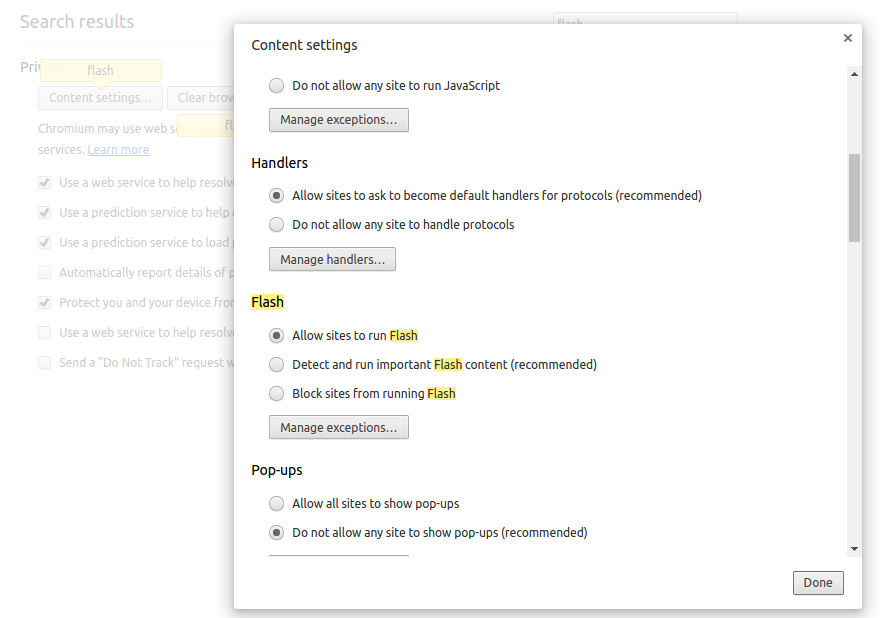Screen dimensions: 891x618
Task: Choose 'Detect and run important Flash content'
Action: [276, 365]
